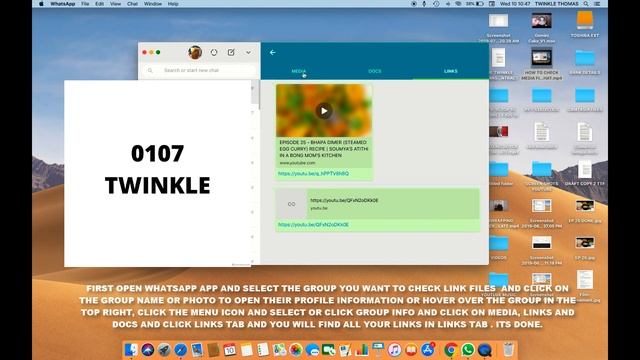Open Launchpad from the Dock
The width and height of the screenshot is (640, 360).
(x=164, y=350)
